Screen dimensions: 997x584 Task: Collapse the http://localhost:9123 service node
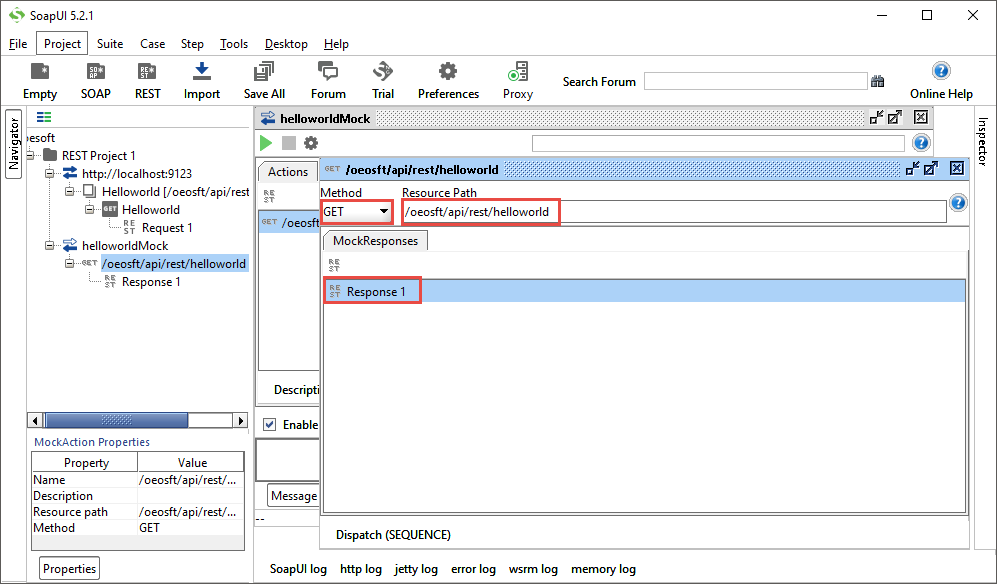[x=50, y=173]
